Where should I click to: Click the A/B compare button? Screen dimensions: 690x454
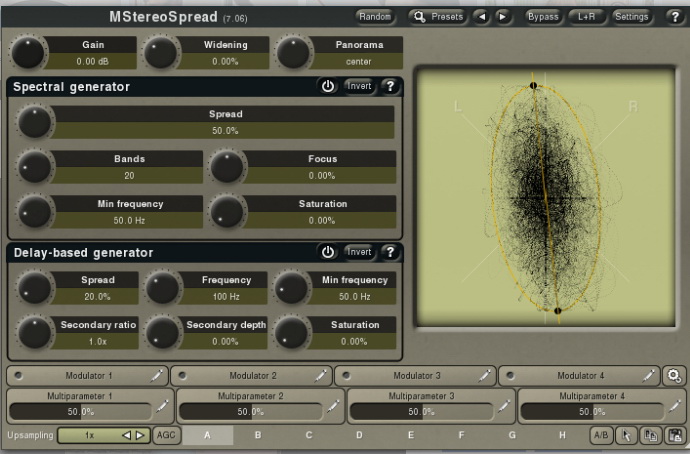coord(601,435)
